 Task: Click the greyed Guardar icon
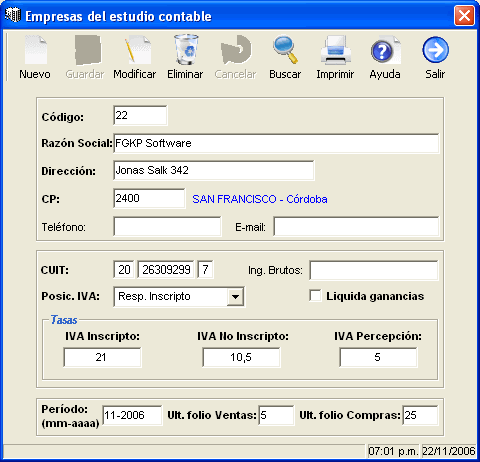click(x=87, y=50)
